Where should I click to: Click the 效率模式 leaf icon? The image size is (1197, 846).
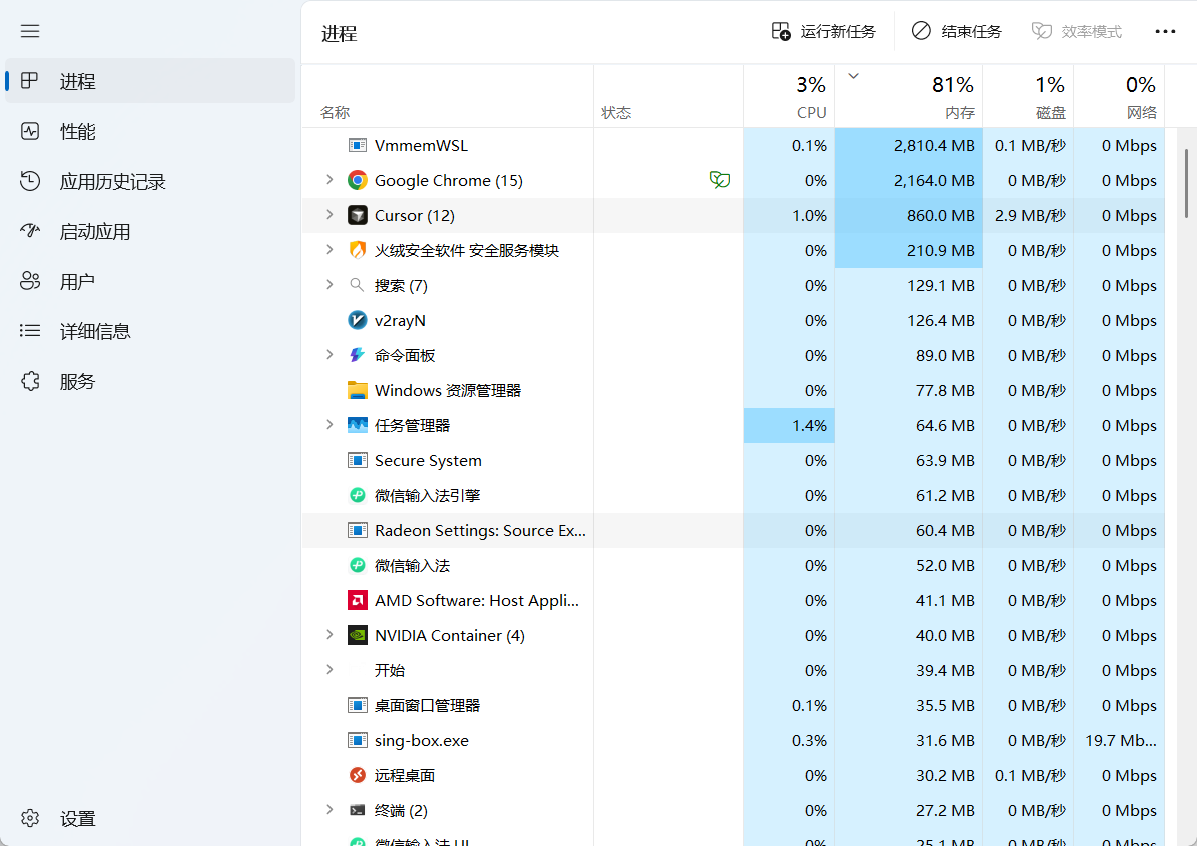point(1042,31)
